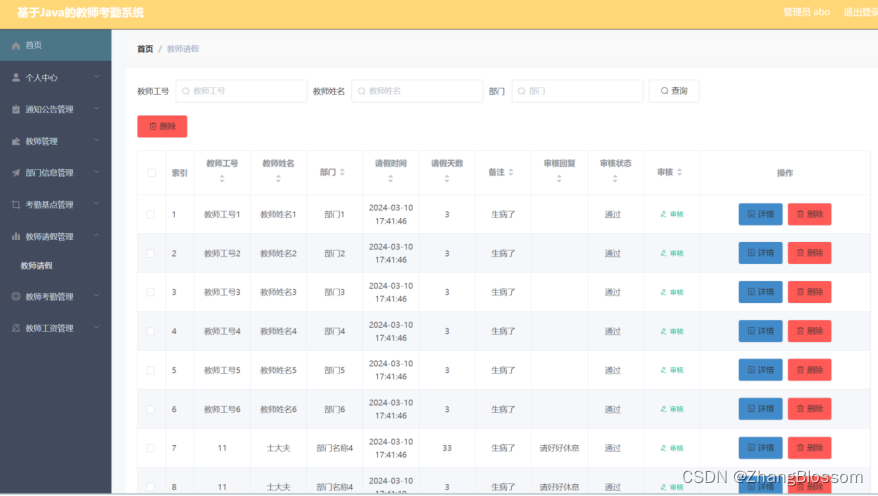Click the sort arrows under 请假天数 header
Viewport: 878px width, 496px height.
pos(447,179)
